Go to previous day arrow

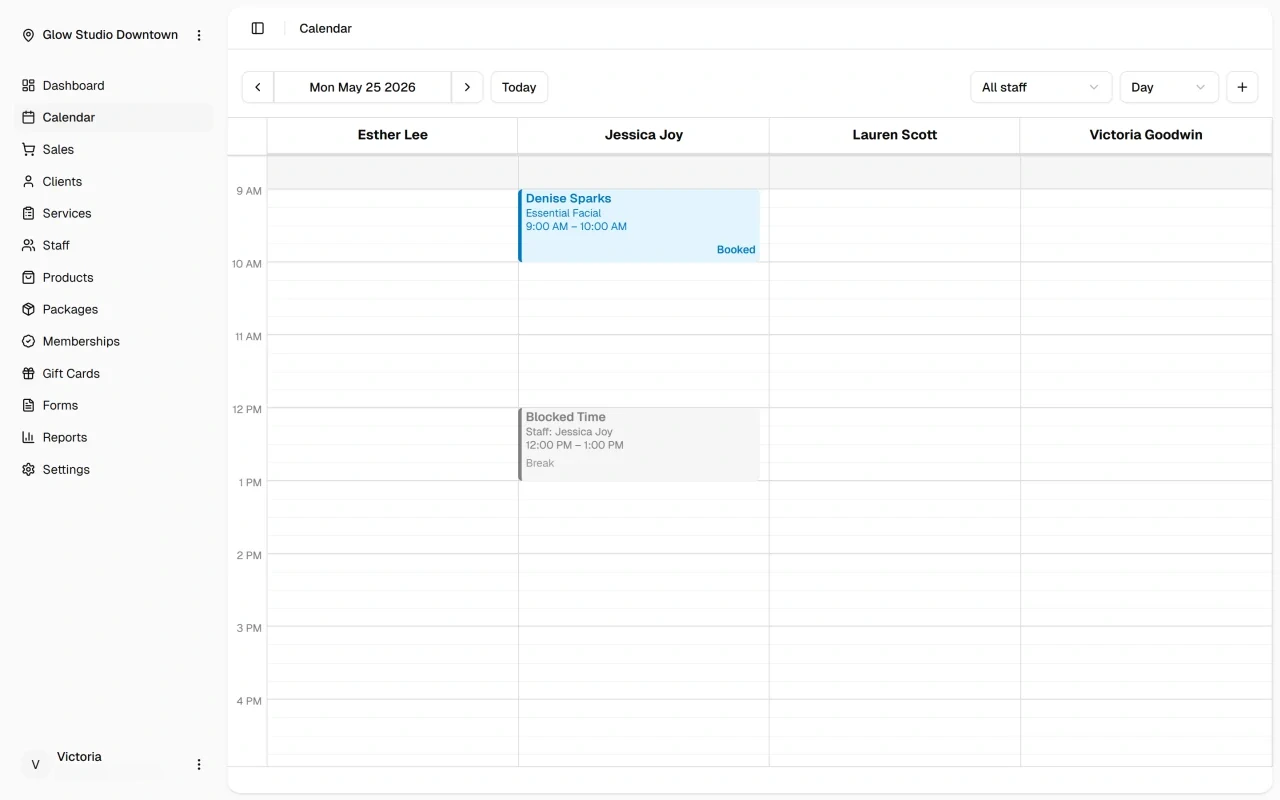(x=258, y=87)
